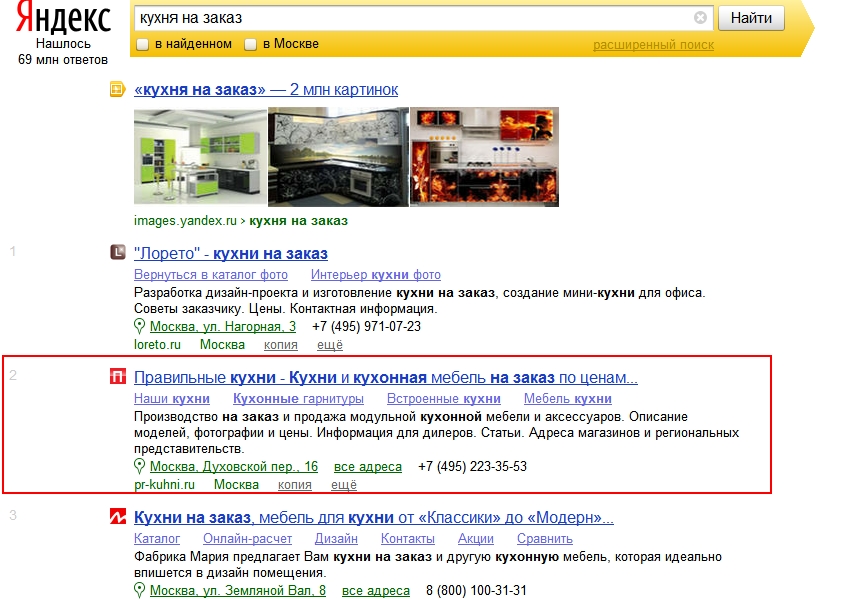
Task: Enable the «в найденном» checkbox
Action: [x=142, y=45]
